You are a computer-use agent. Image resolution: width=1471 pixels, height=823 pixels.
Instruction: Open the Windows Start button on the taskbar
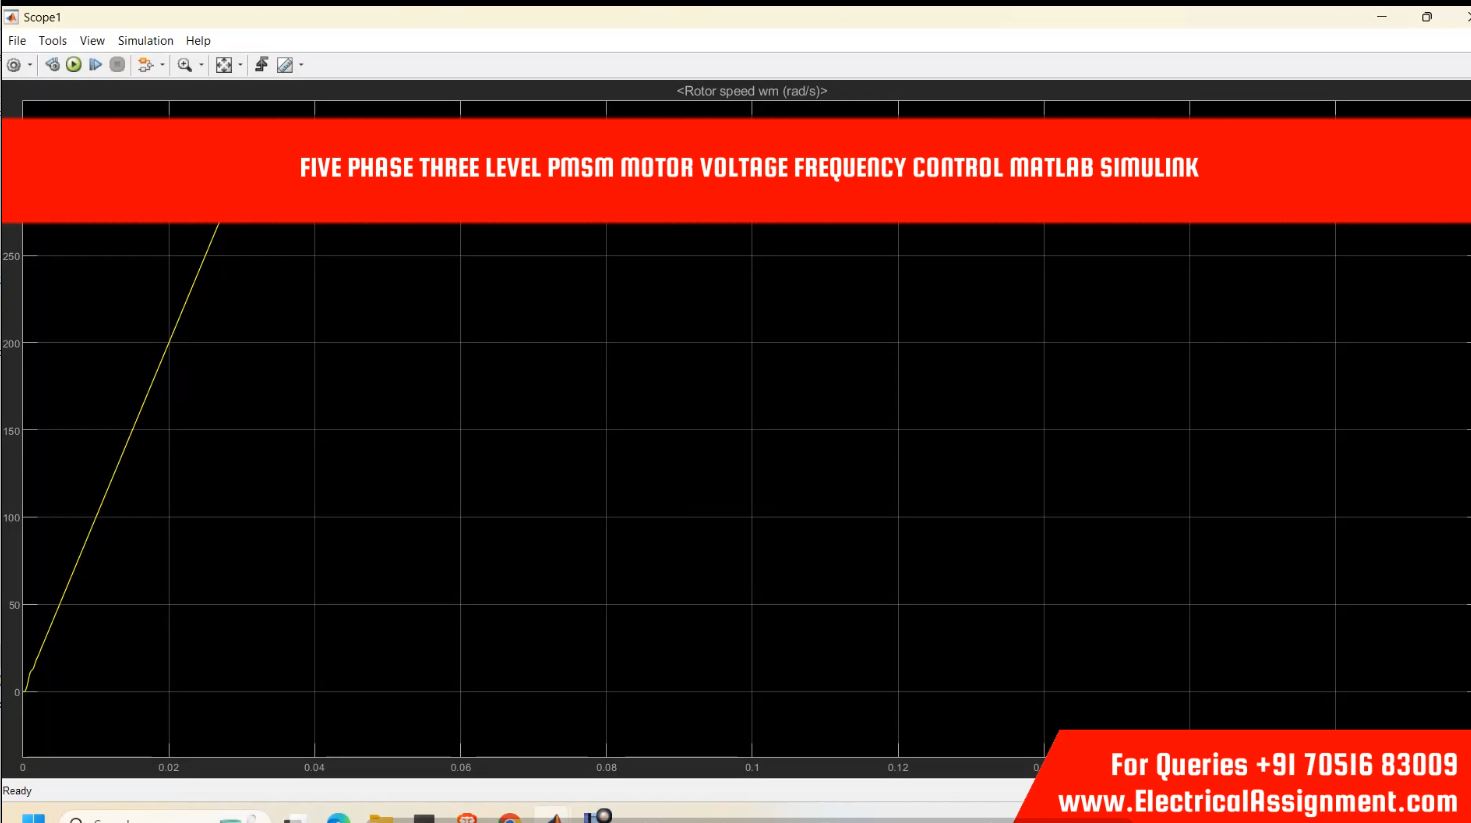click(33, 818)
